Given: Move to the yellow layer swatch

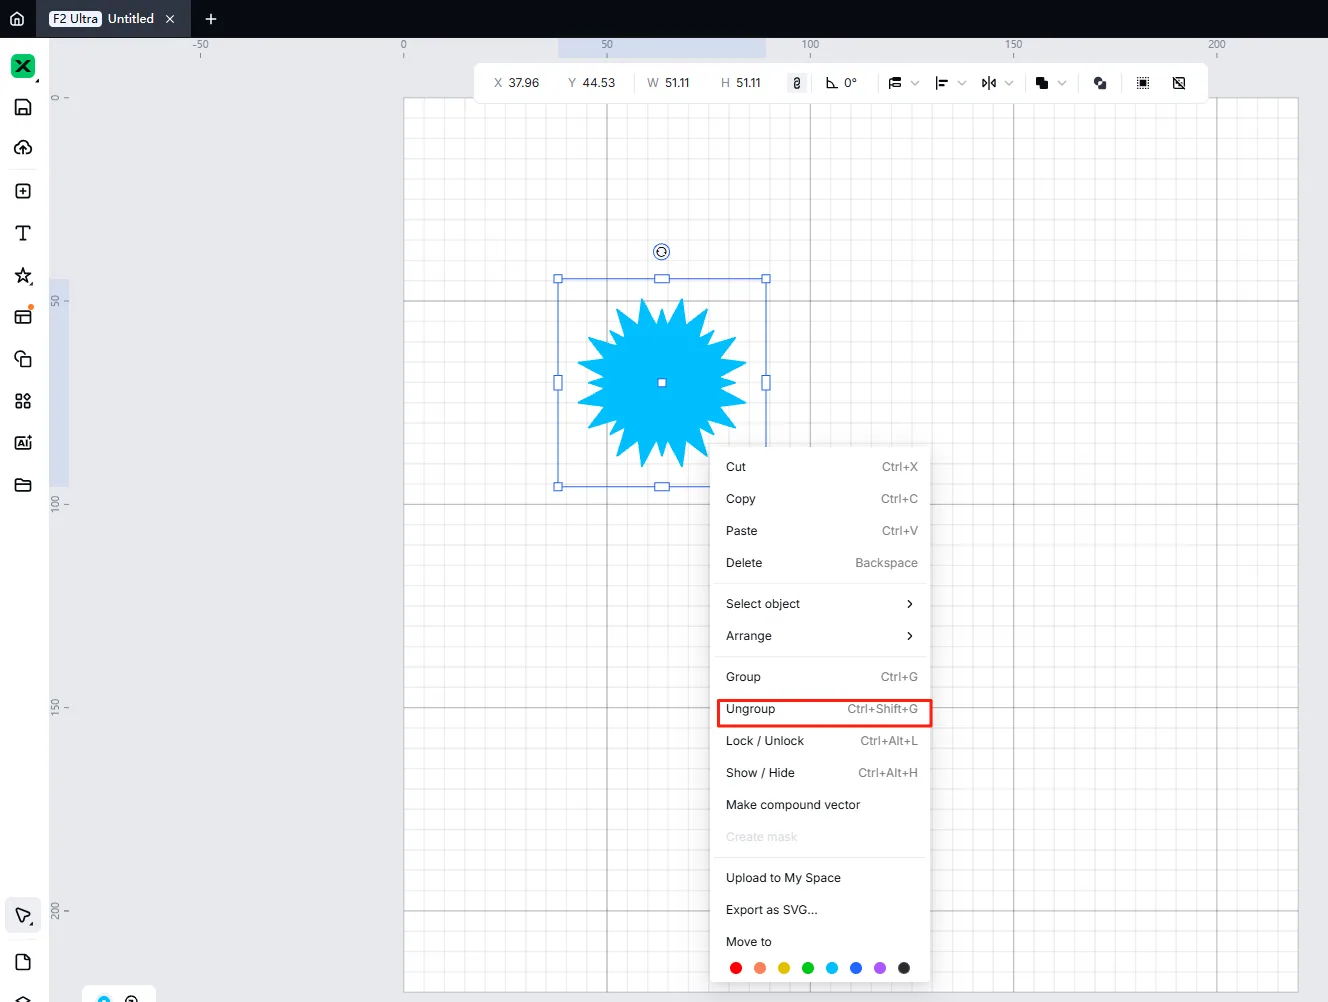Looking at the screenshot, I should [784, 968].
